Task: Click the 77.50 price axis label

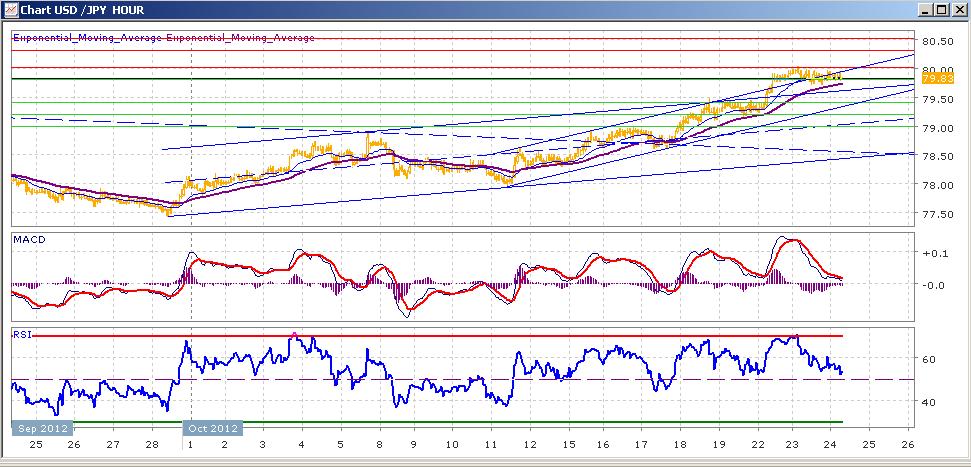Action: click(x=937, y=214)
